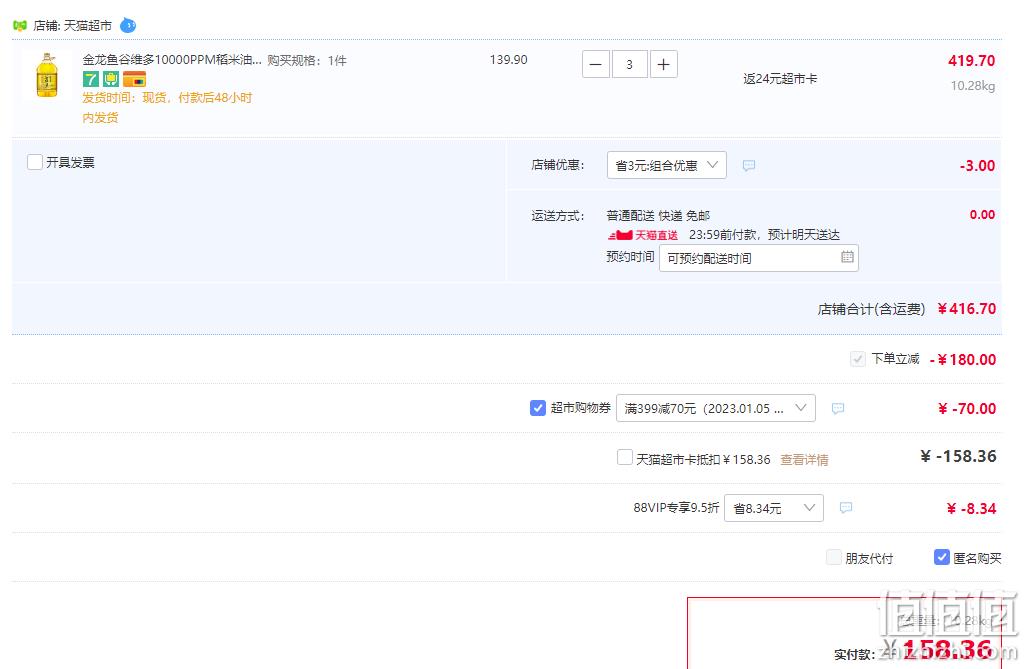Toggle the 下单立减 checkbox
1027x669 pixels.
[857, 358]
